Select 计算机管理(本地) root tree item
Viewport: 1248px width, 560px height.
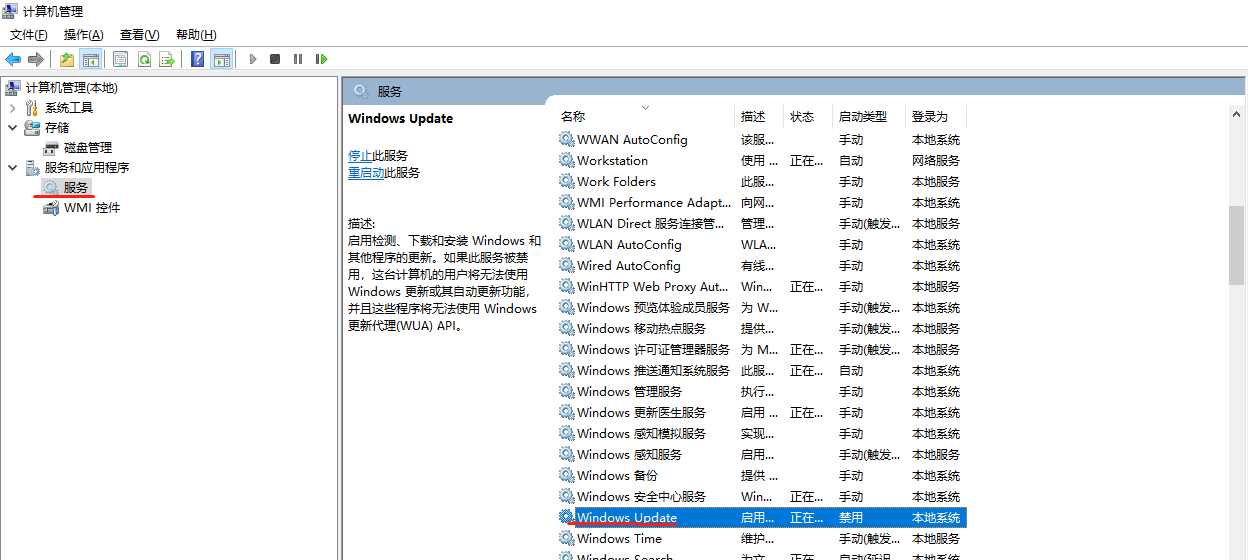pos(71,87)
